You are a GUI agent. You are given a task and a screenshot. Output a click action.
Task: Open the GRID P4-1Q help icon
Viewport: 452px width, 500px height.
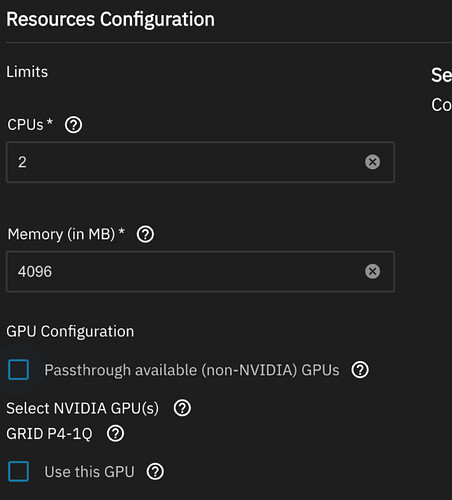[x=115, y=434]
